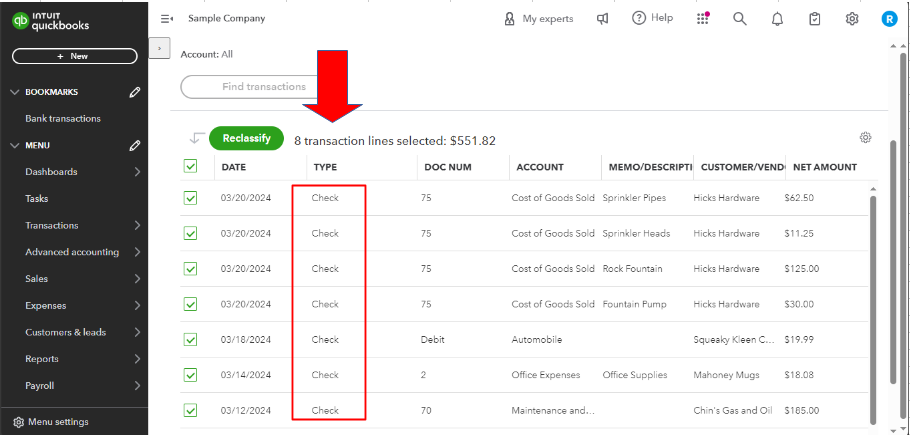Screen dimensions: 910x435
Task: Click the Debit doc num cell
Action: 432,339
